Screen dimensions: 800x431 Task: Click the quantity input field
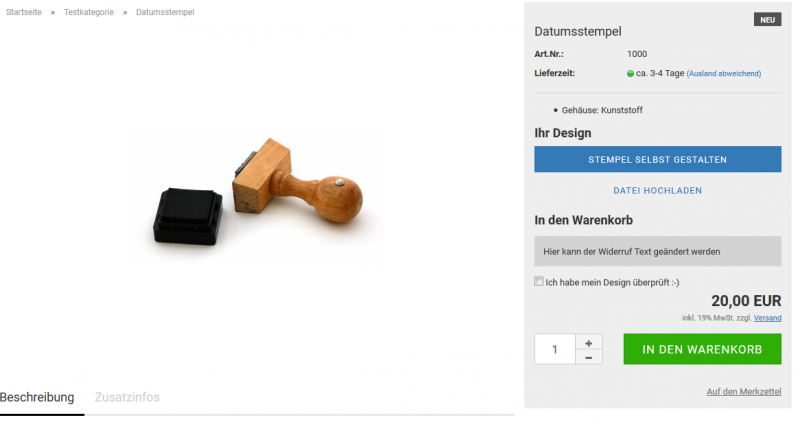click(555, 349)
